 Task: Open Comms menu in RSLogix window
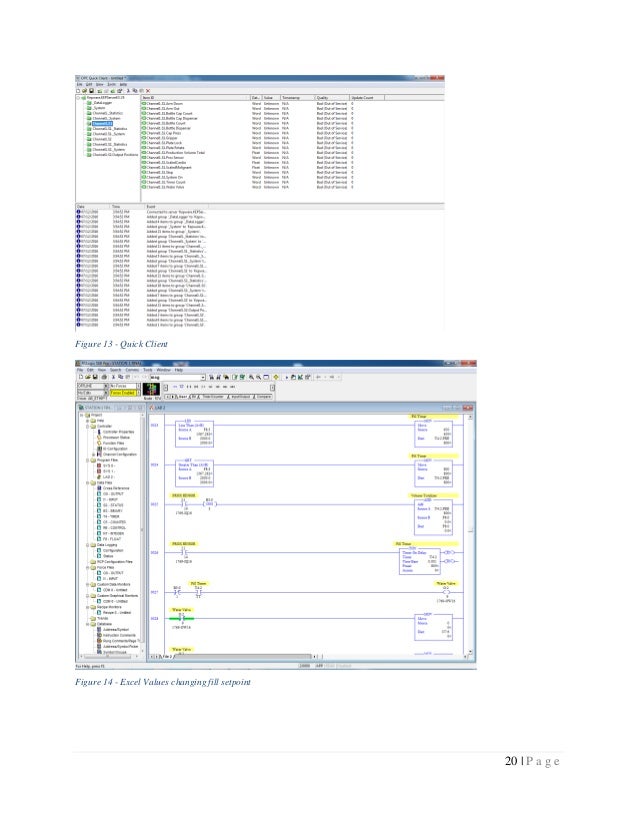(132, 370)
